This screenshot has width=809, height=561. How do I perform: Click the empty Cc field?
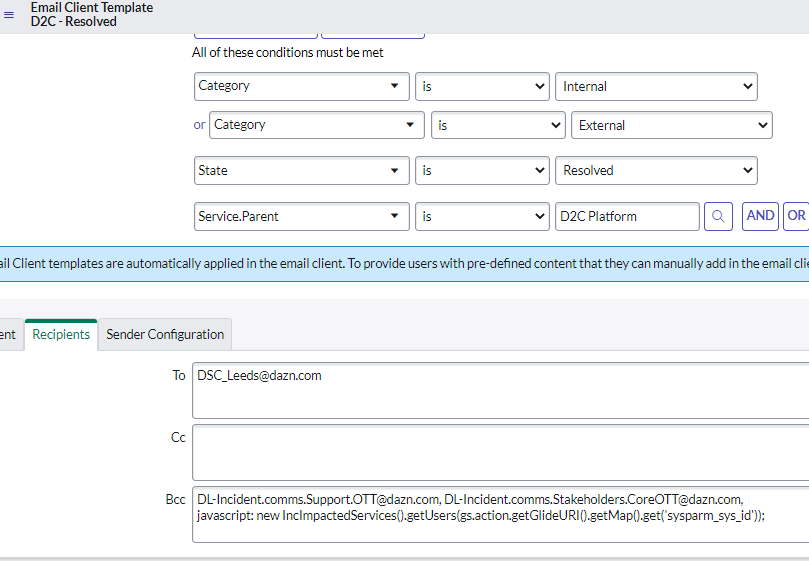pyautogui.click(x=500, y=453)
